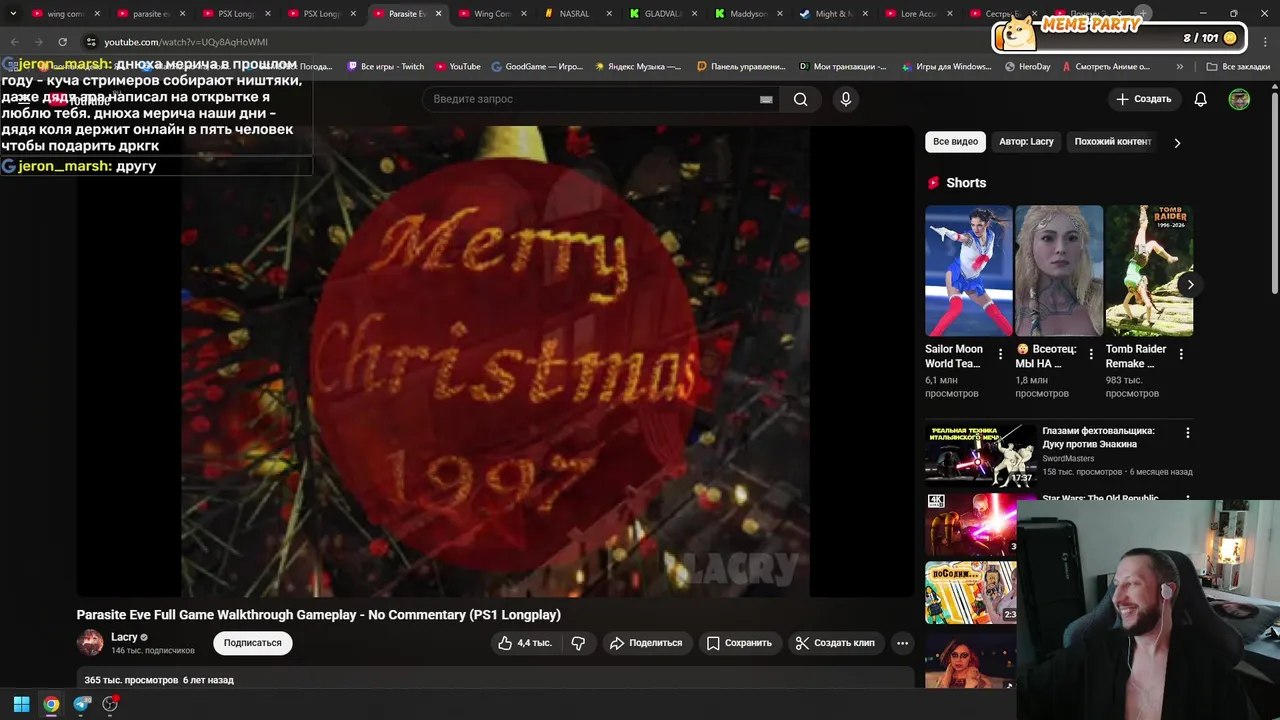Screen dimensions: 1280x720
Task: Click the magnifier search button
Action: [x=800, y=99]
